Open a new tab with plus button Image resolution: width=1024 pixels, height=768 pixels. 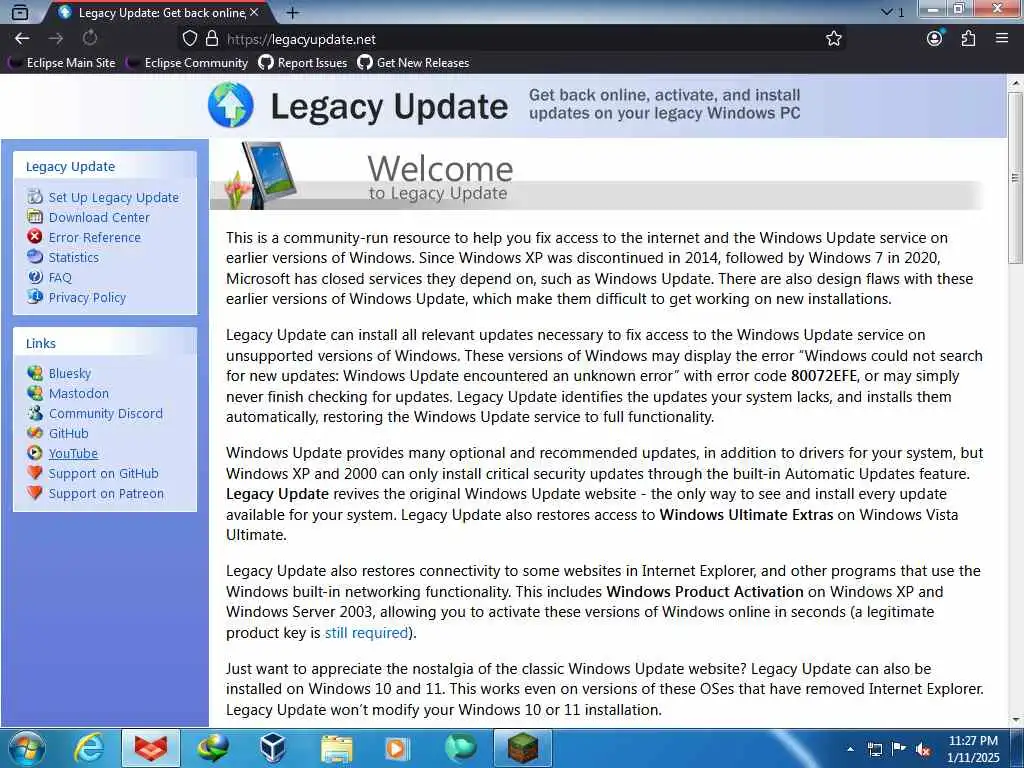click(x=293, y=12)
